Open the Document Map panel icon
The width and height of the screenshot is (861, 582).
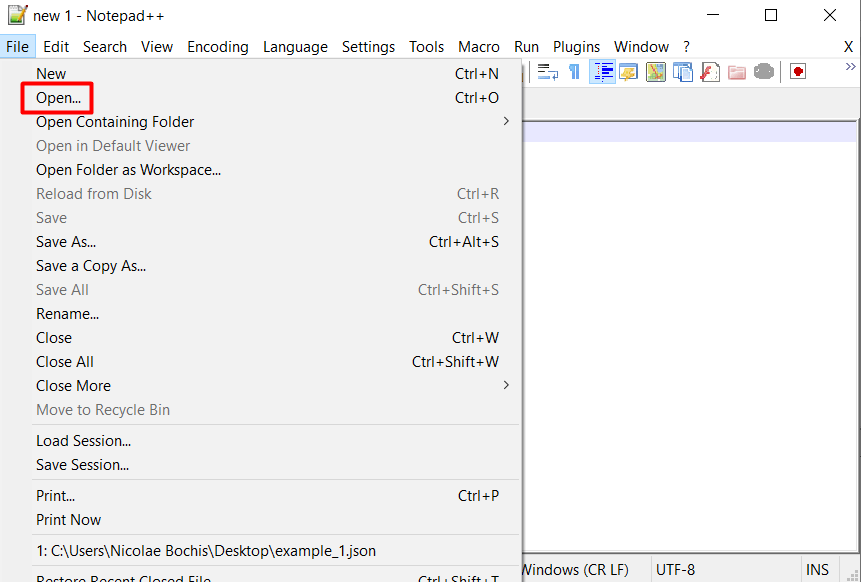tap(655, 71)
